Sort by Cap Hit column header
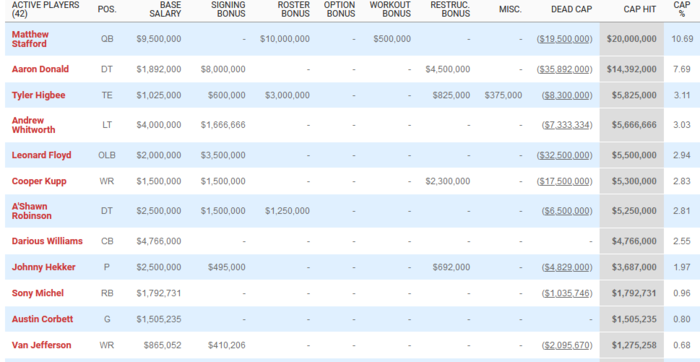Screen dimensions: 700x362 pos(640,9)
